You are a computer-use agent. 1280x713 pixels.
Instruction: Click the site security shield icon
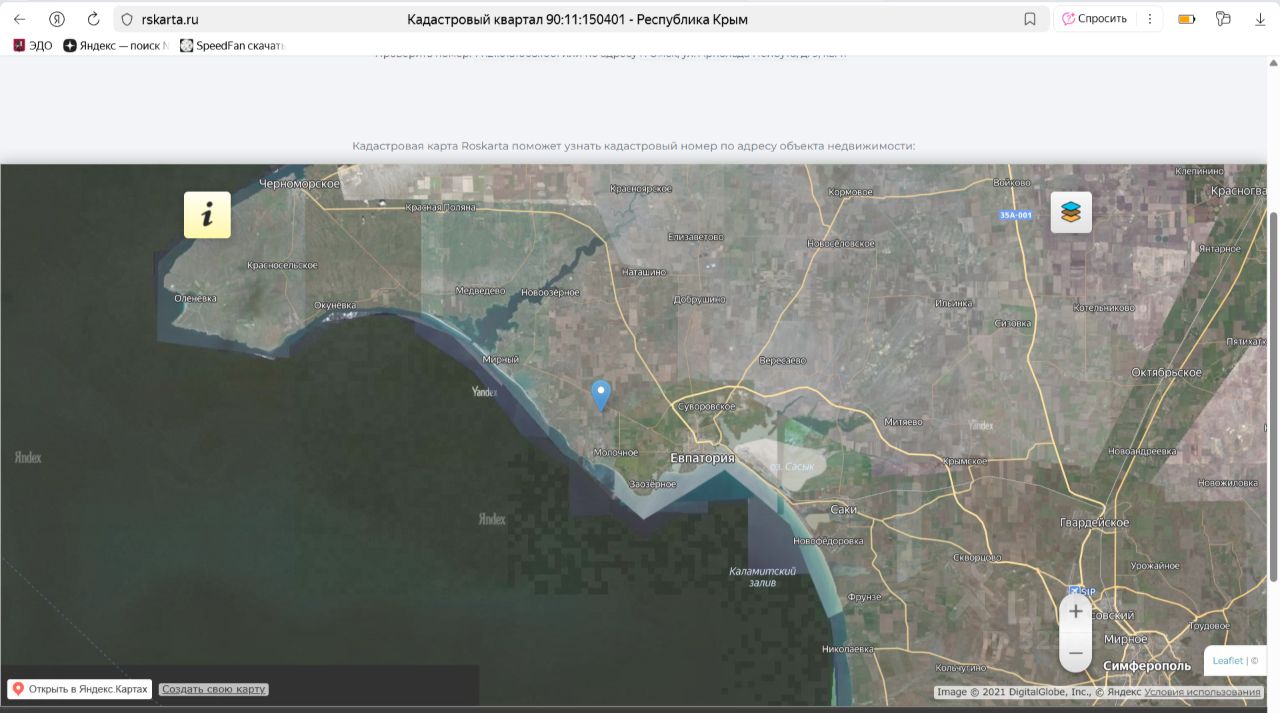click(x=127, y=19)
